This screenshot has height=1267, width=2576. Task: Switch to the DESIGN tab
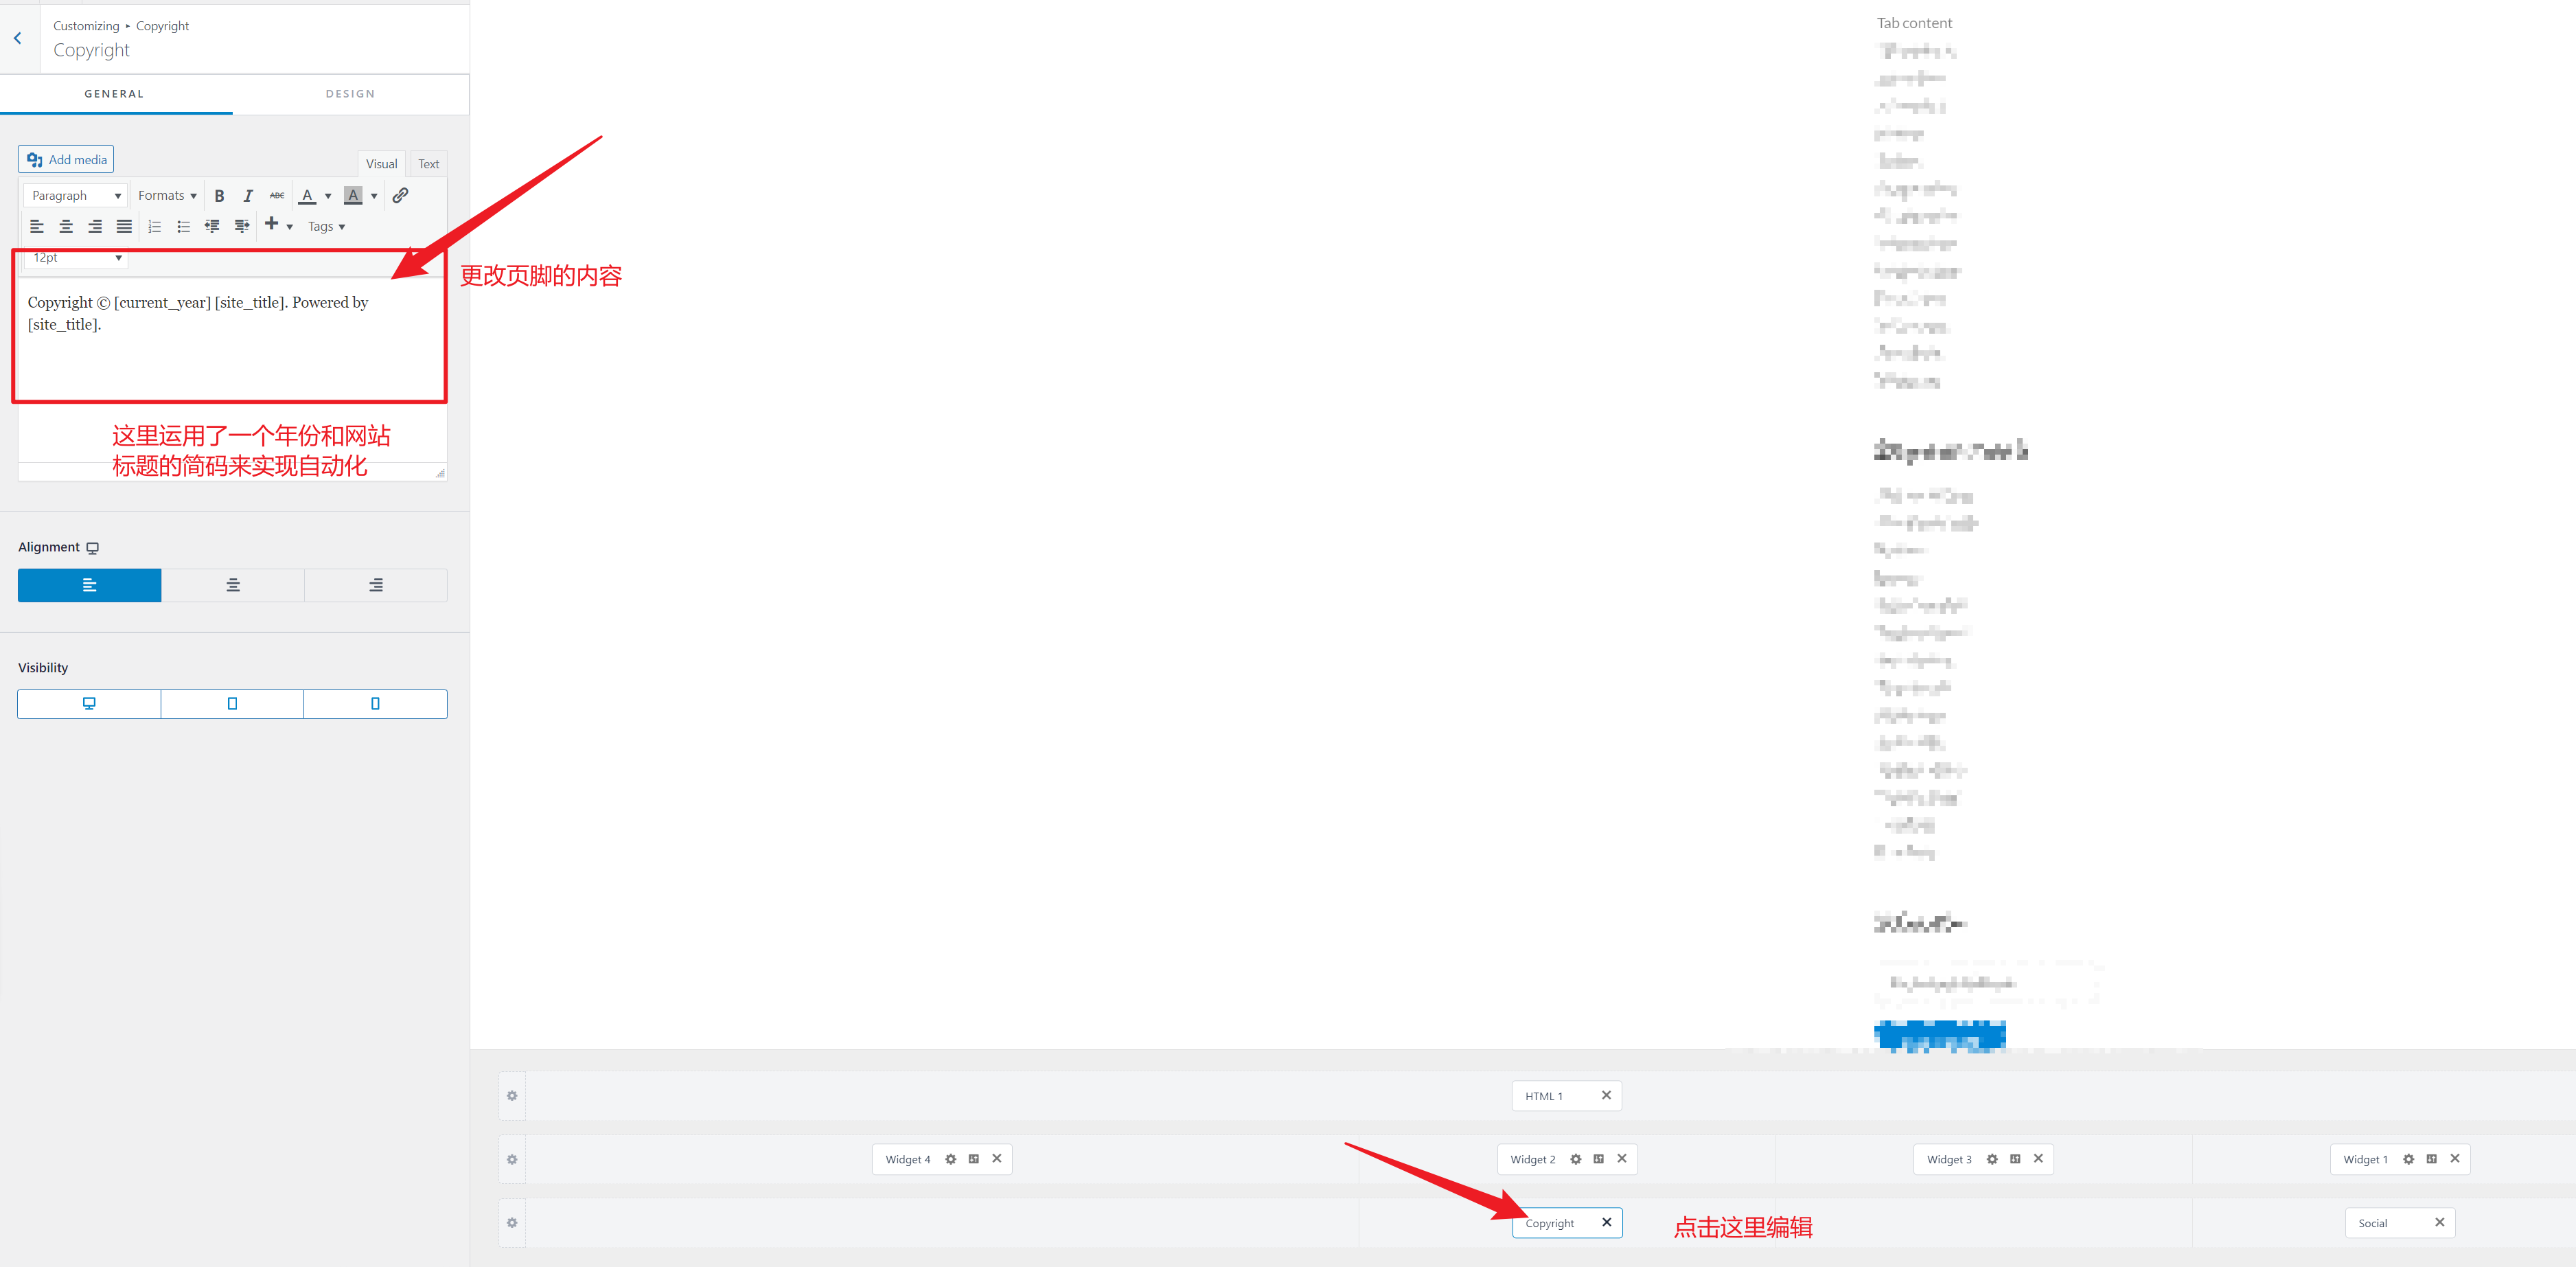click(350, 93)
